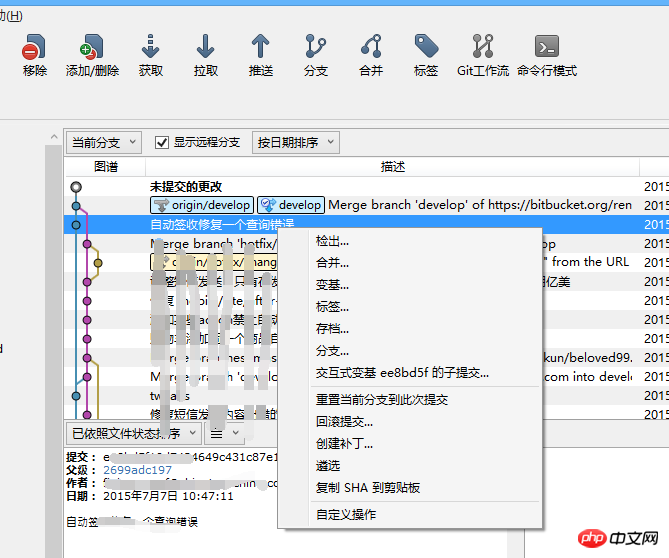Select the Uncommitted changes (未提交的更改) row
This screenshot has height=558, width=669.
[367, 186]
